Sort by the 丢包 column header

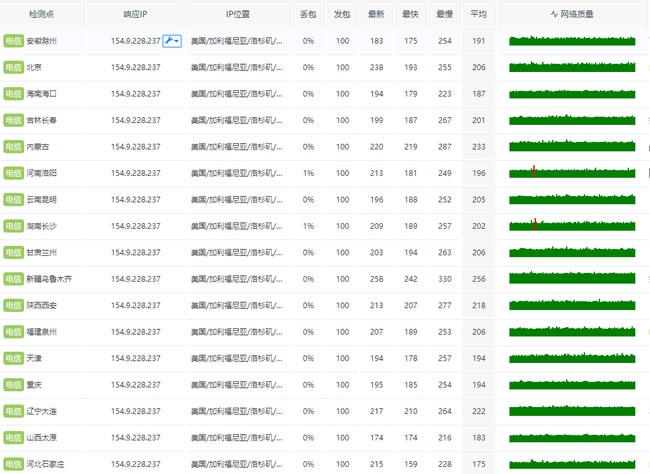[308, 14]
